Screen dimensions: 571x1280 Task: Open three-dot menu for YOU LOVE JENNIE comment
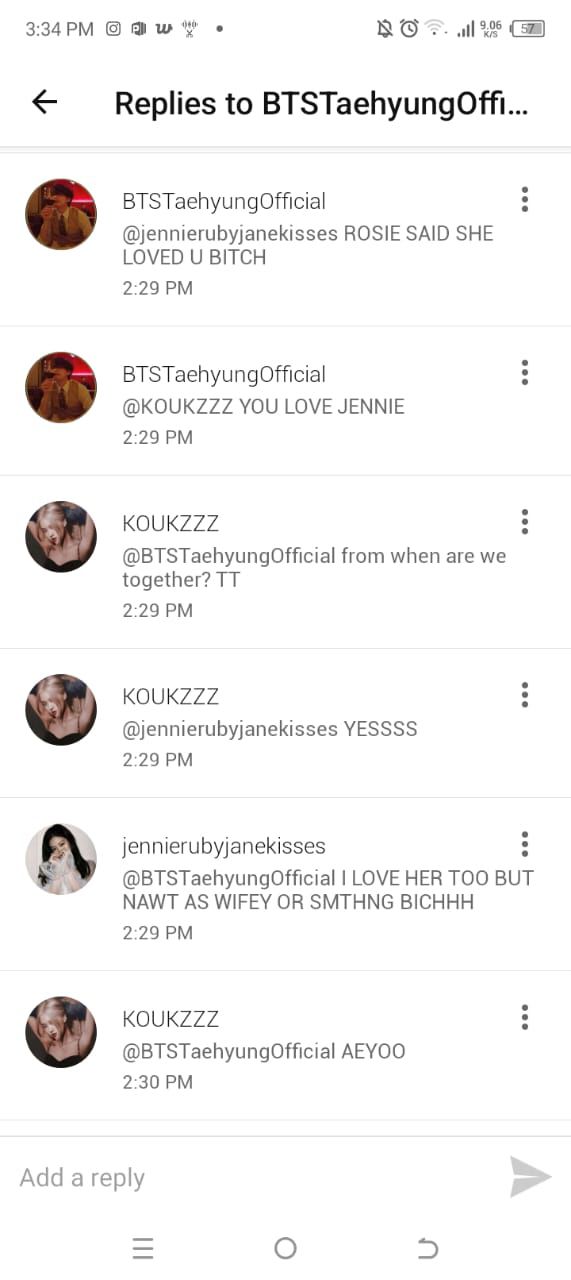pos(524,373)
